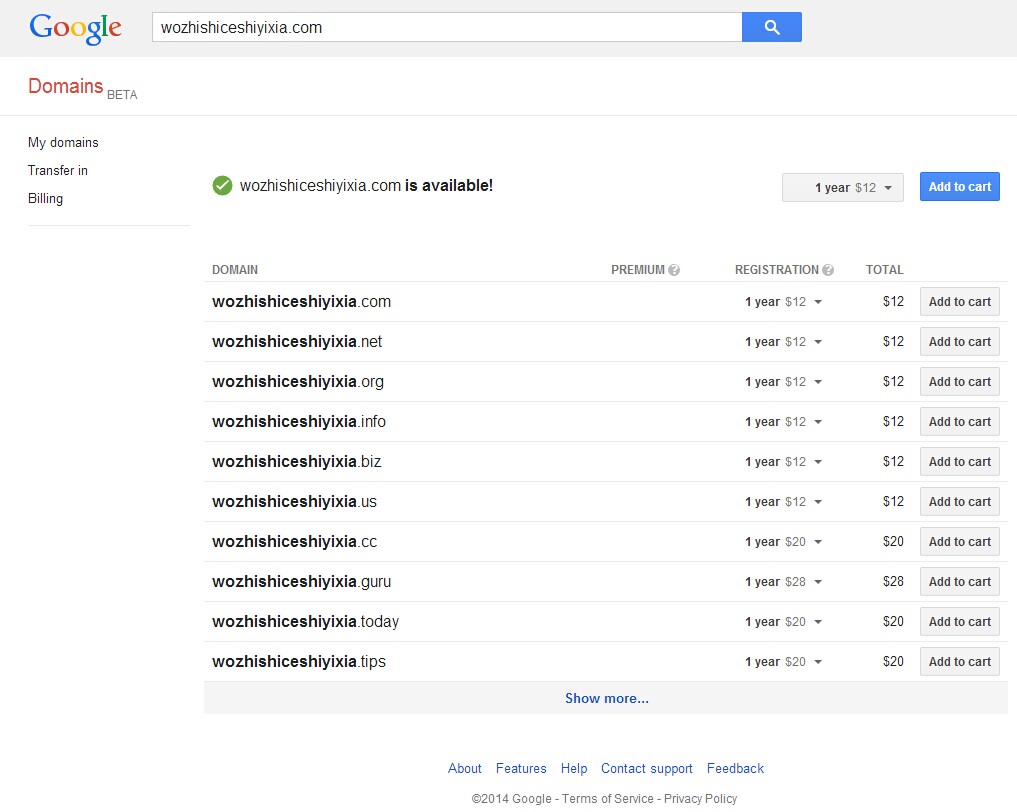Click the Privacy Policy link

(700, 799)
